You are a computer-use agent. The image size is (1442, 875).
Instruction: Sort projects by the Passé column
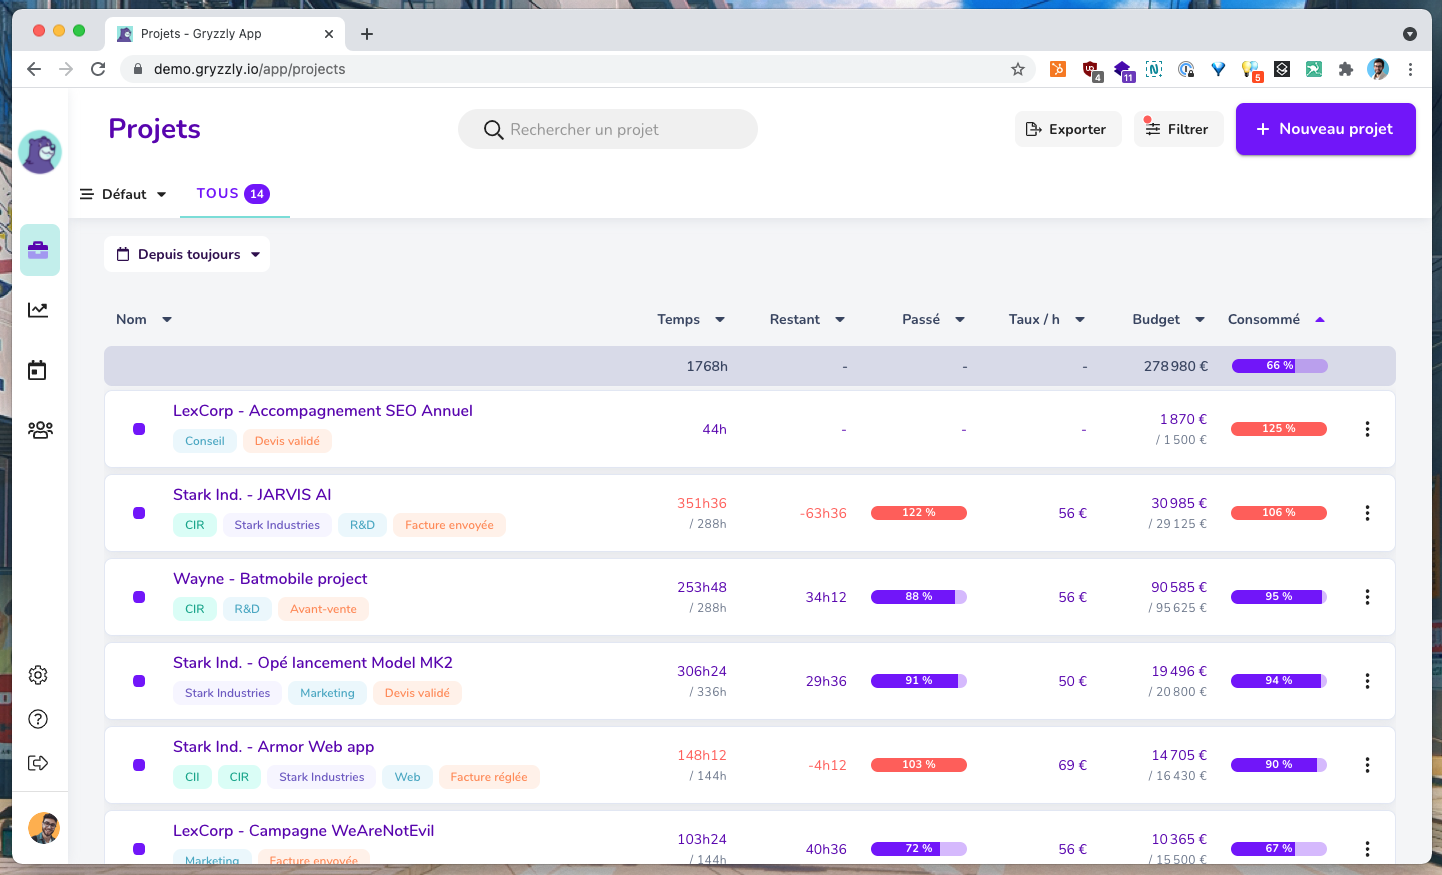(x=934, y=319)
